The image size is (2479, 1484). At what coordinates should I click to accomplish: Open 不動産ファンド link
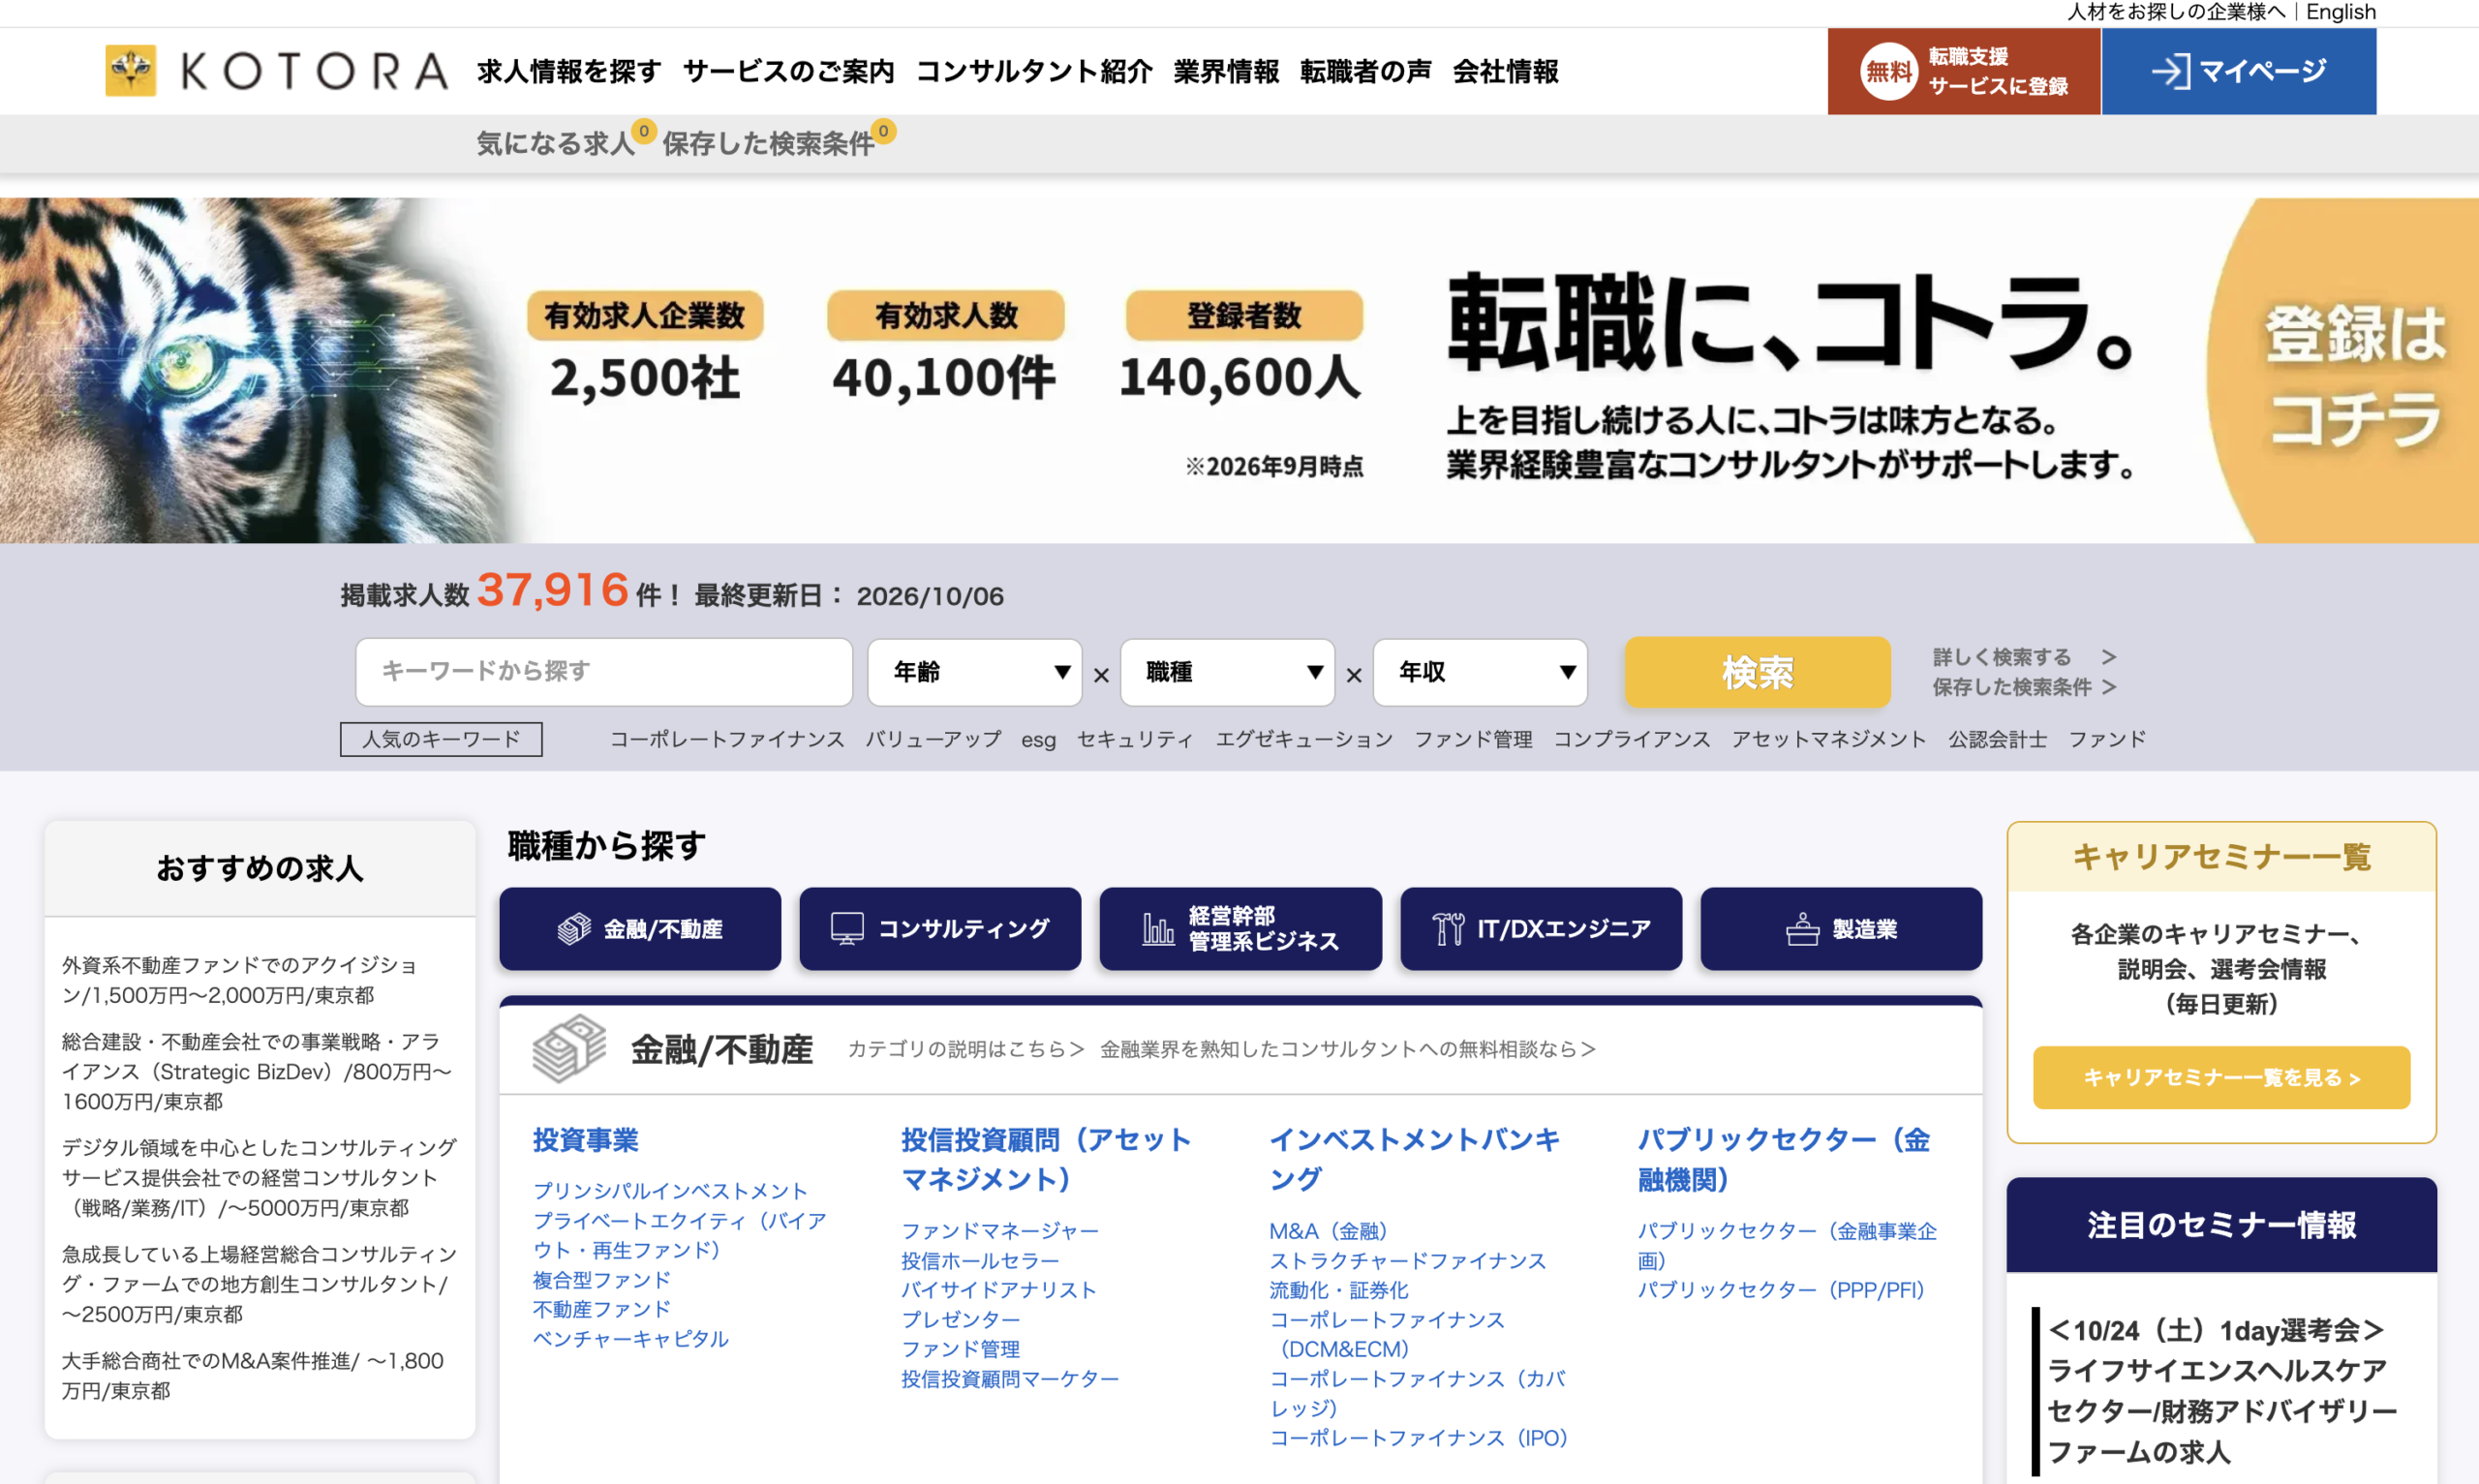(602, 1308)
